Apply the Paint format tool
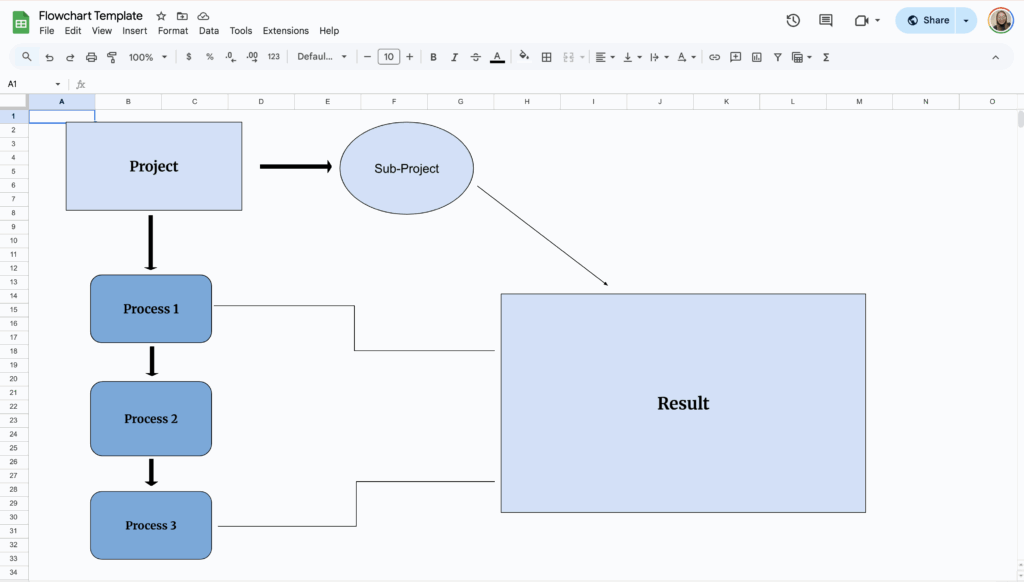1024x582 pixels. point(110,57)
